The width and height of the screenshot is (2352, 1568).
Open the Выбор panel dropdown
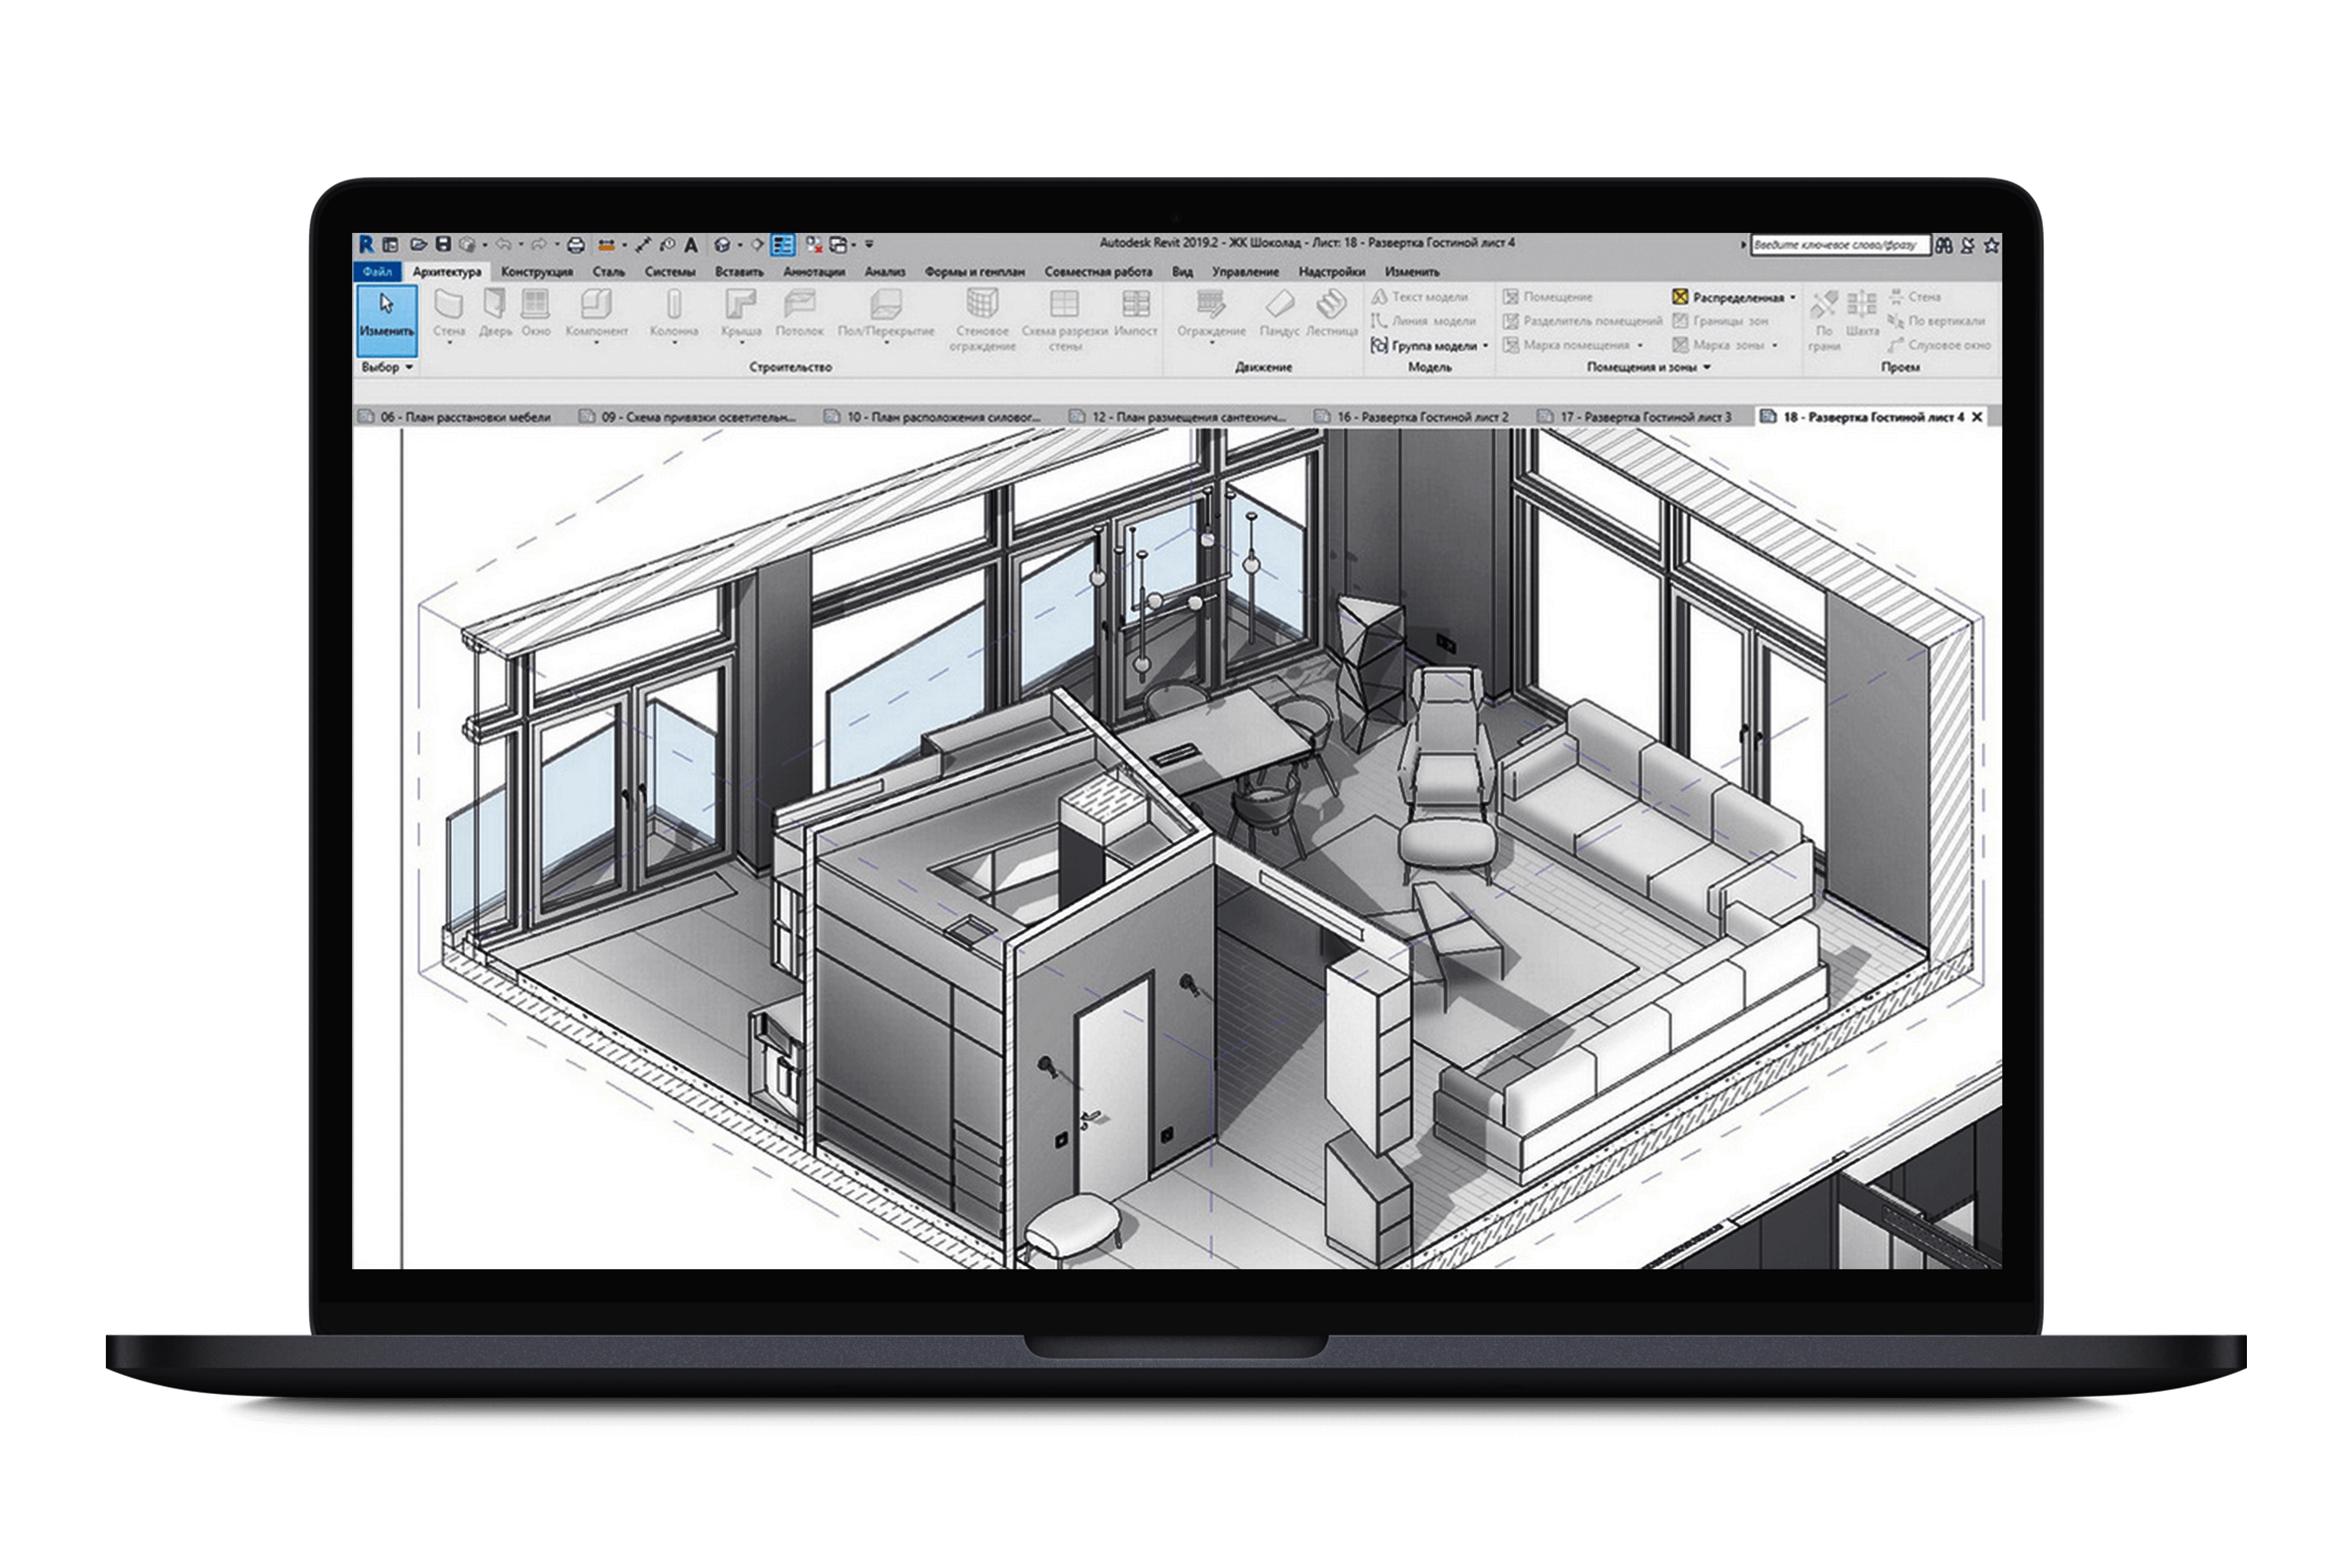point(387,367)
